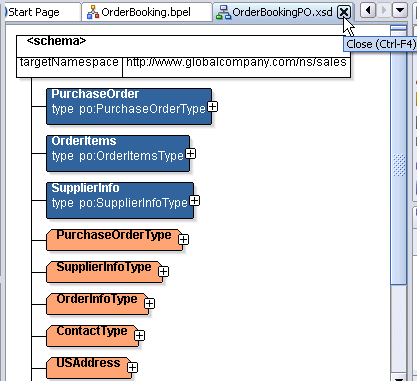Select the ContactType type box
417x381 pixels.
pyautogui.click(x=92, y=335)
